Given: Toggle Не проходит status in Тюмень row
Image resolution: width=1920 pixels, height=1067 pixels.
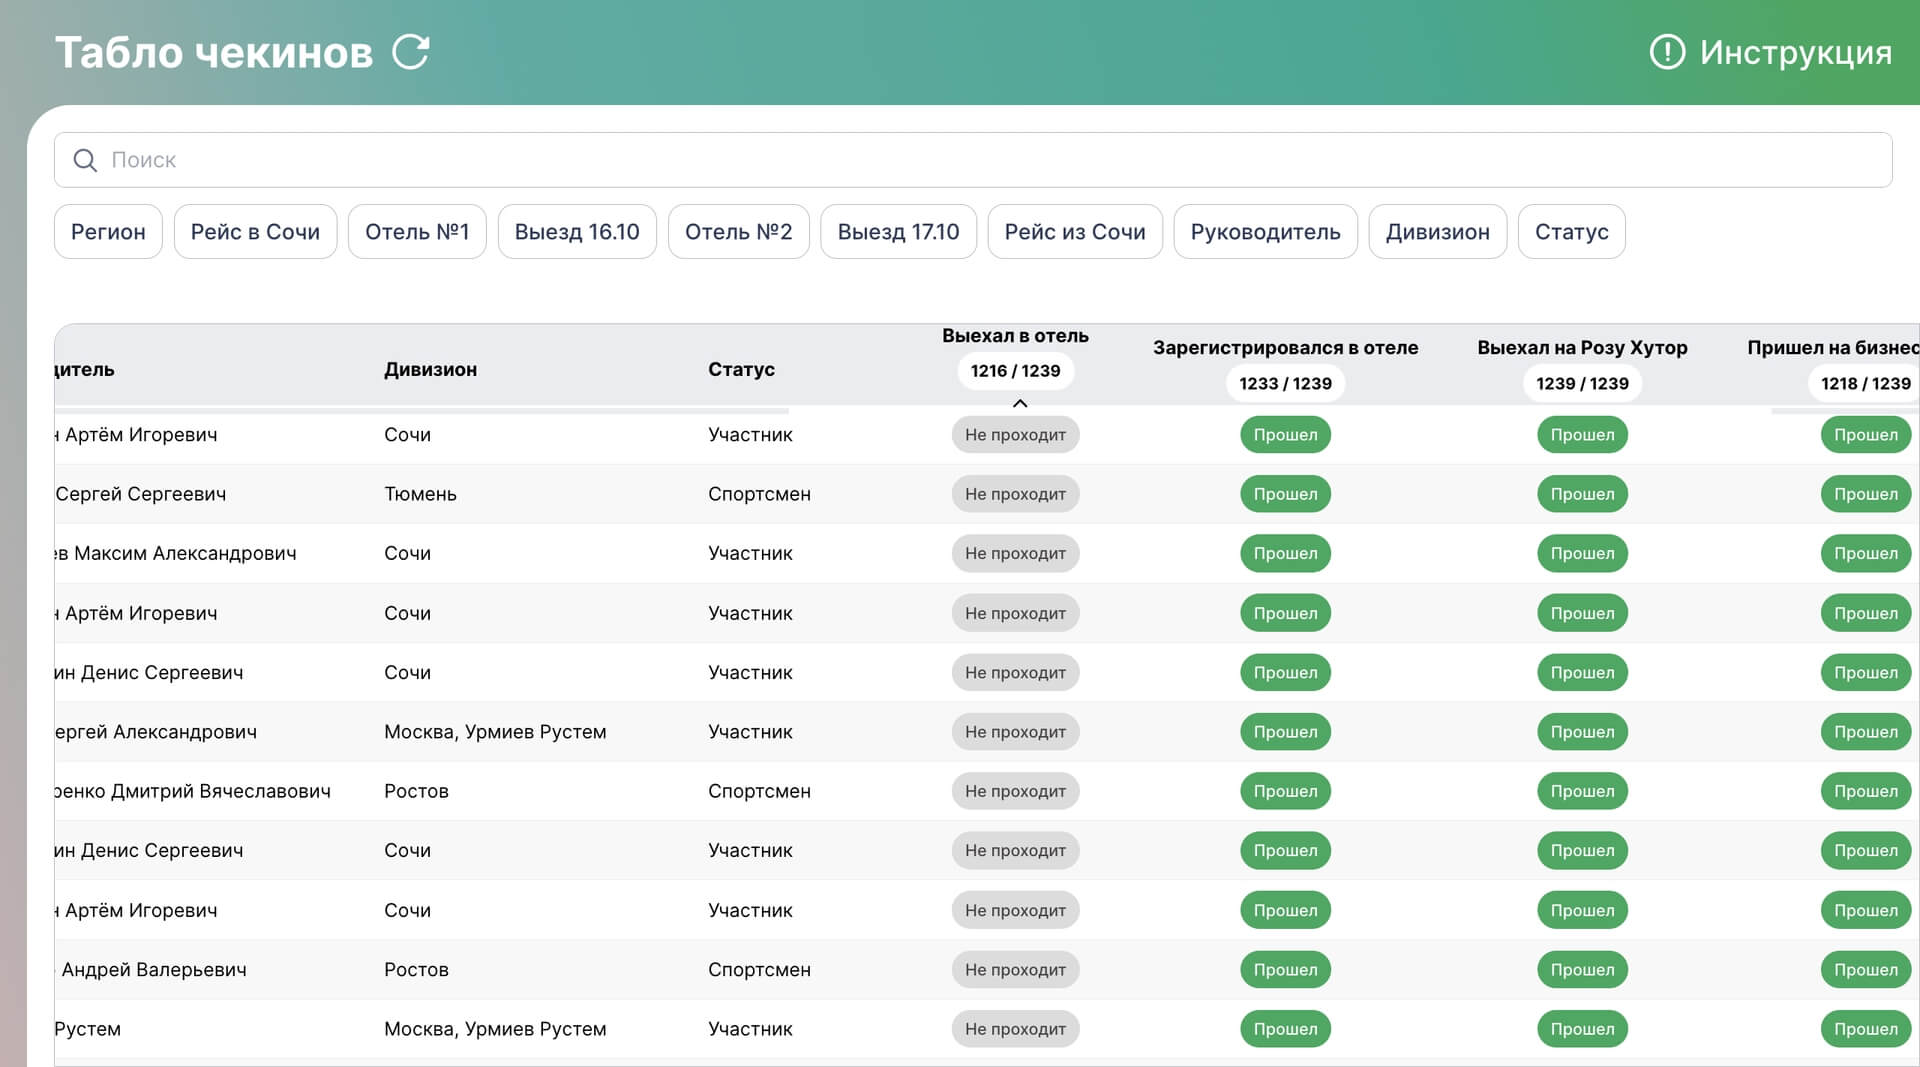Looking at the screenshot, I should 1015,494.
